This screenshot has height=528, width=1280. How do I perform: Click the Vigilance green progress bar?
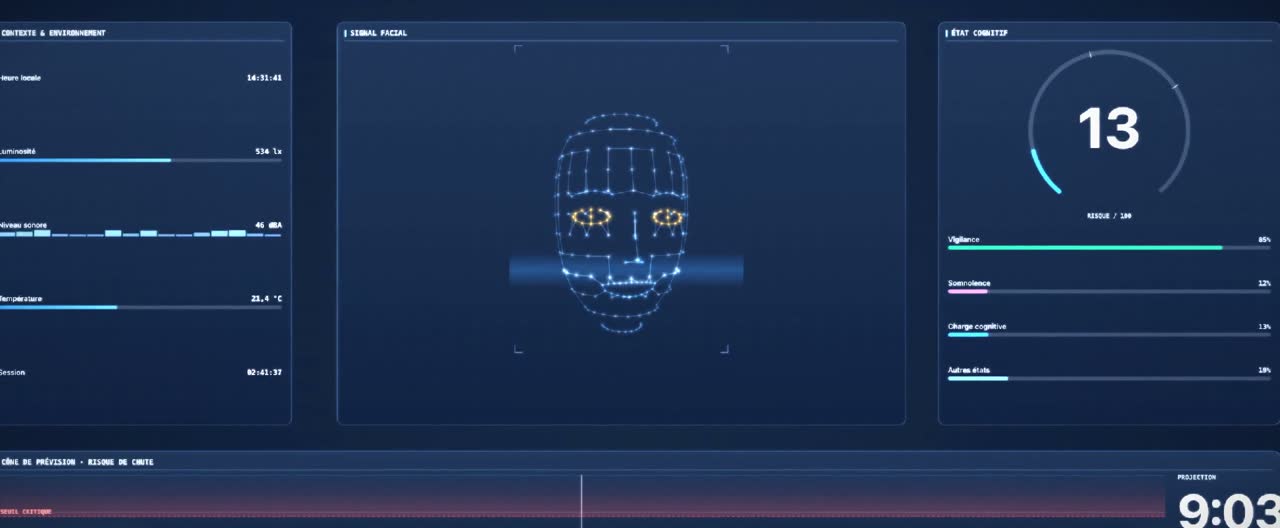1109,248
